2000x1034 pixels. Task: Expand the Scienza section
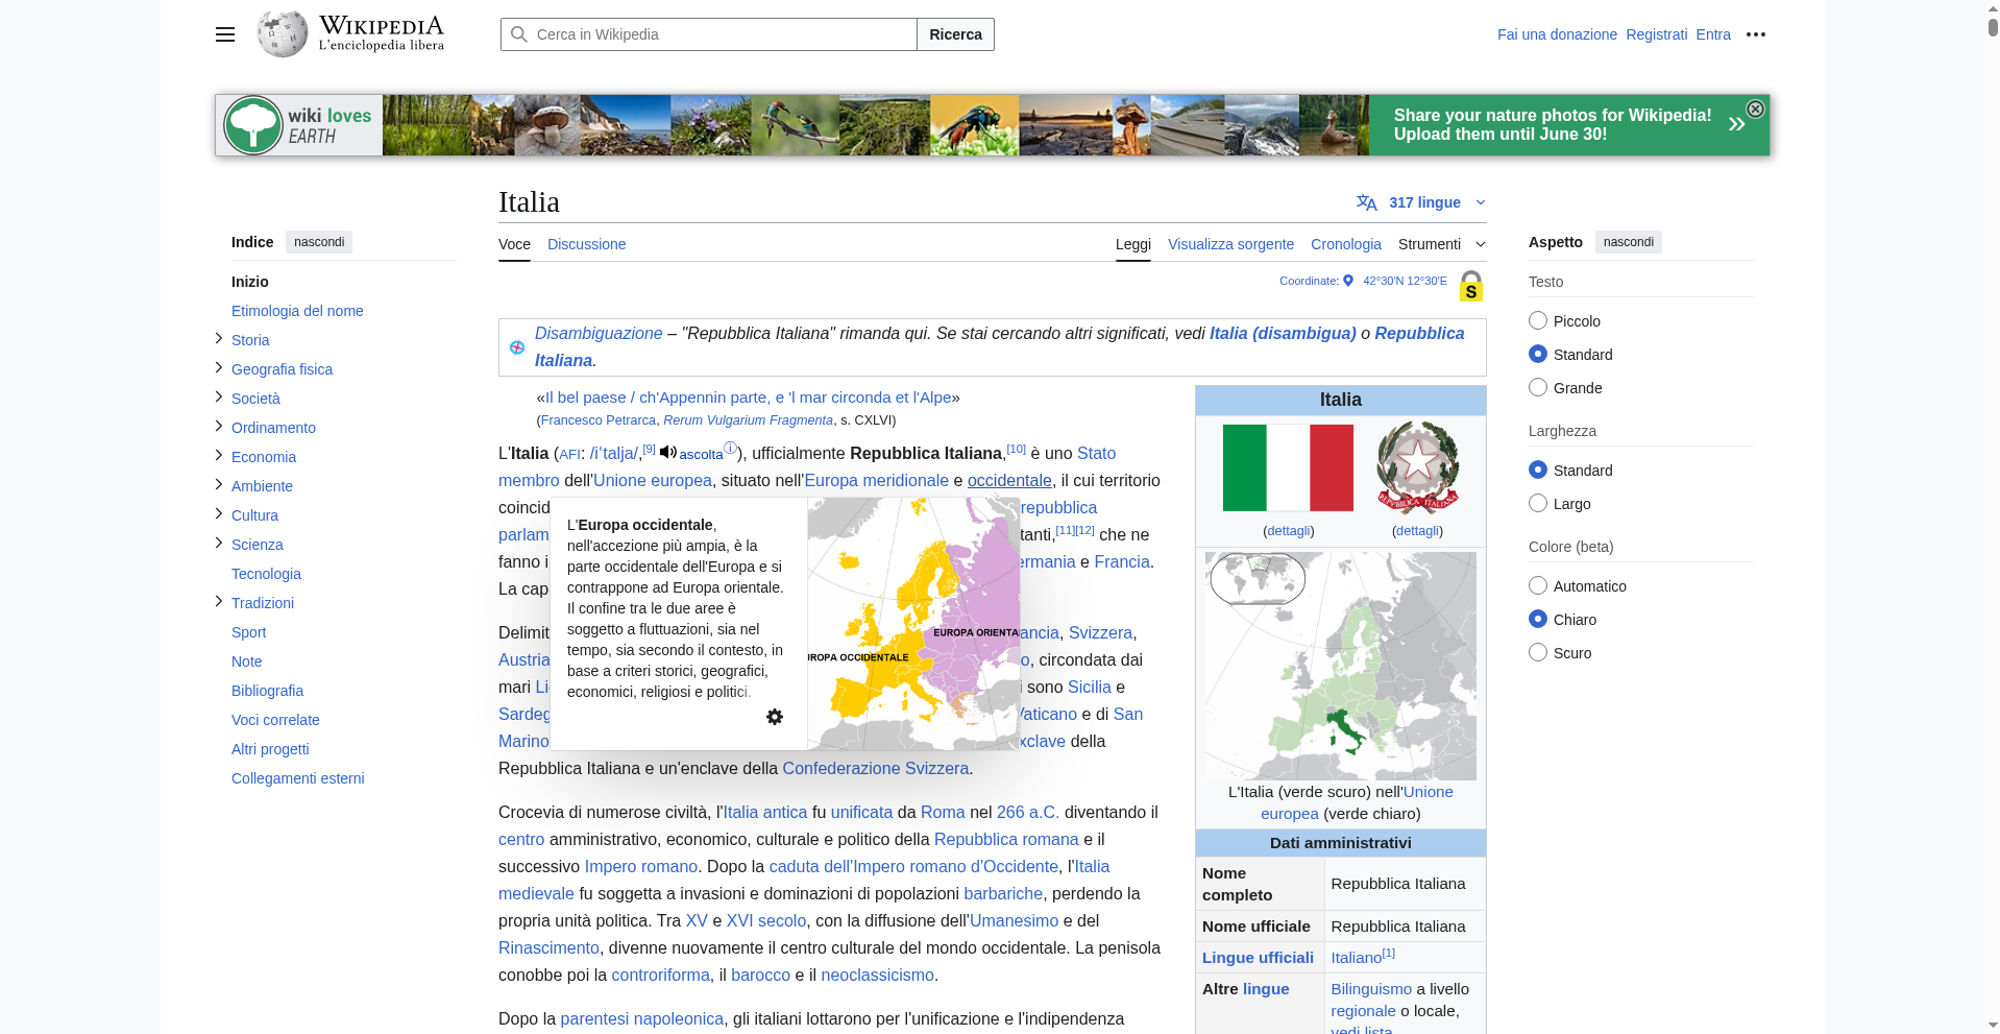click(x=218, y=543)
